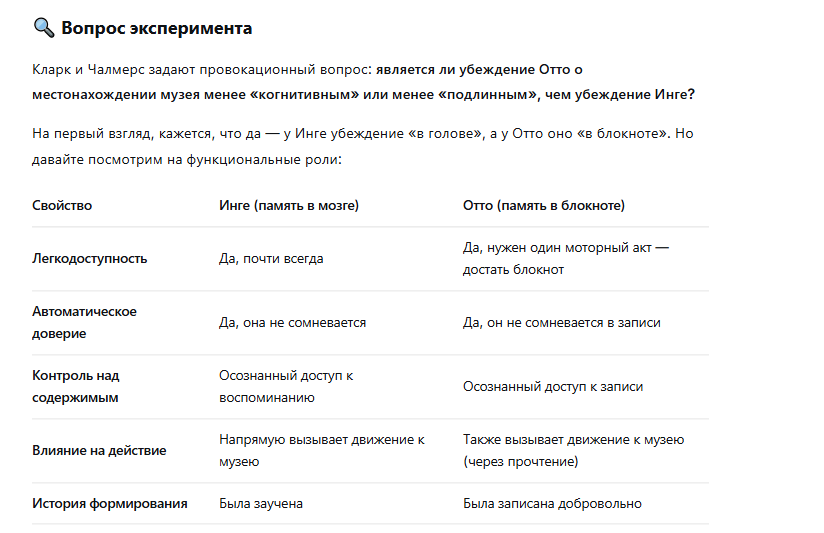The width and height of the screenshot is (824, 533).
Task: Select the 'Легкодоступность' row label
Action: tap(90, 259)
